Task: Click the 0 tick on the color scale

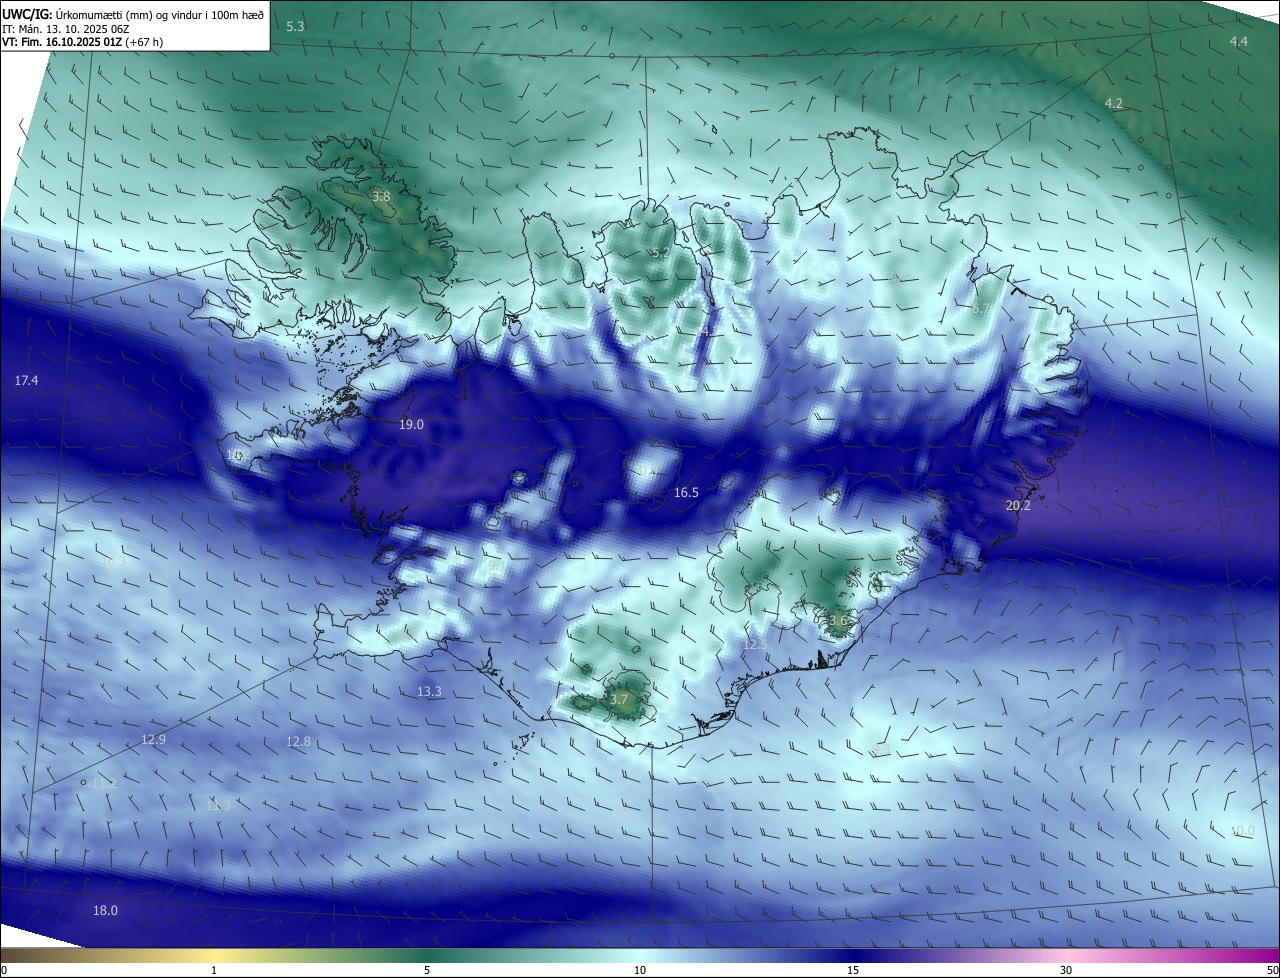Action: pyautogui.click(x=4, y=971)
